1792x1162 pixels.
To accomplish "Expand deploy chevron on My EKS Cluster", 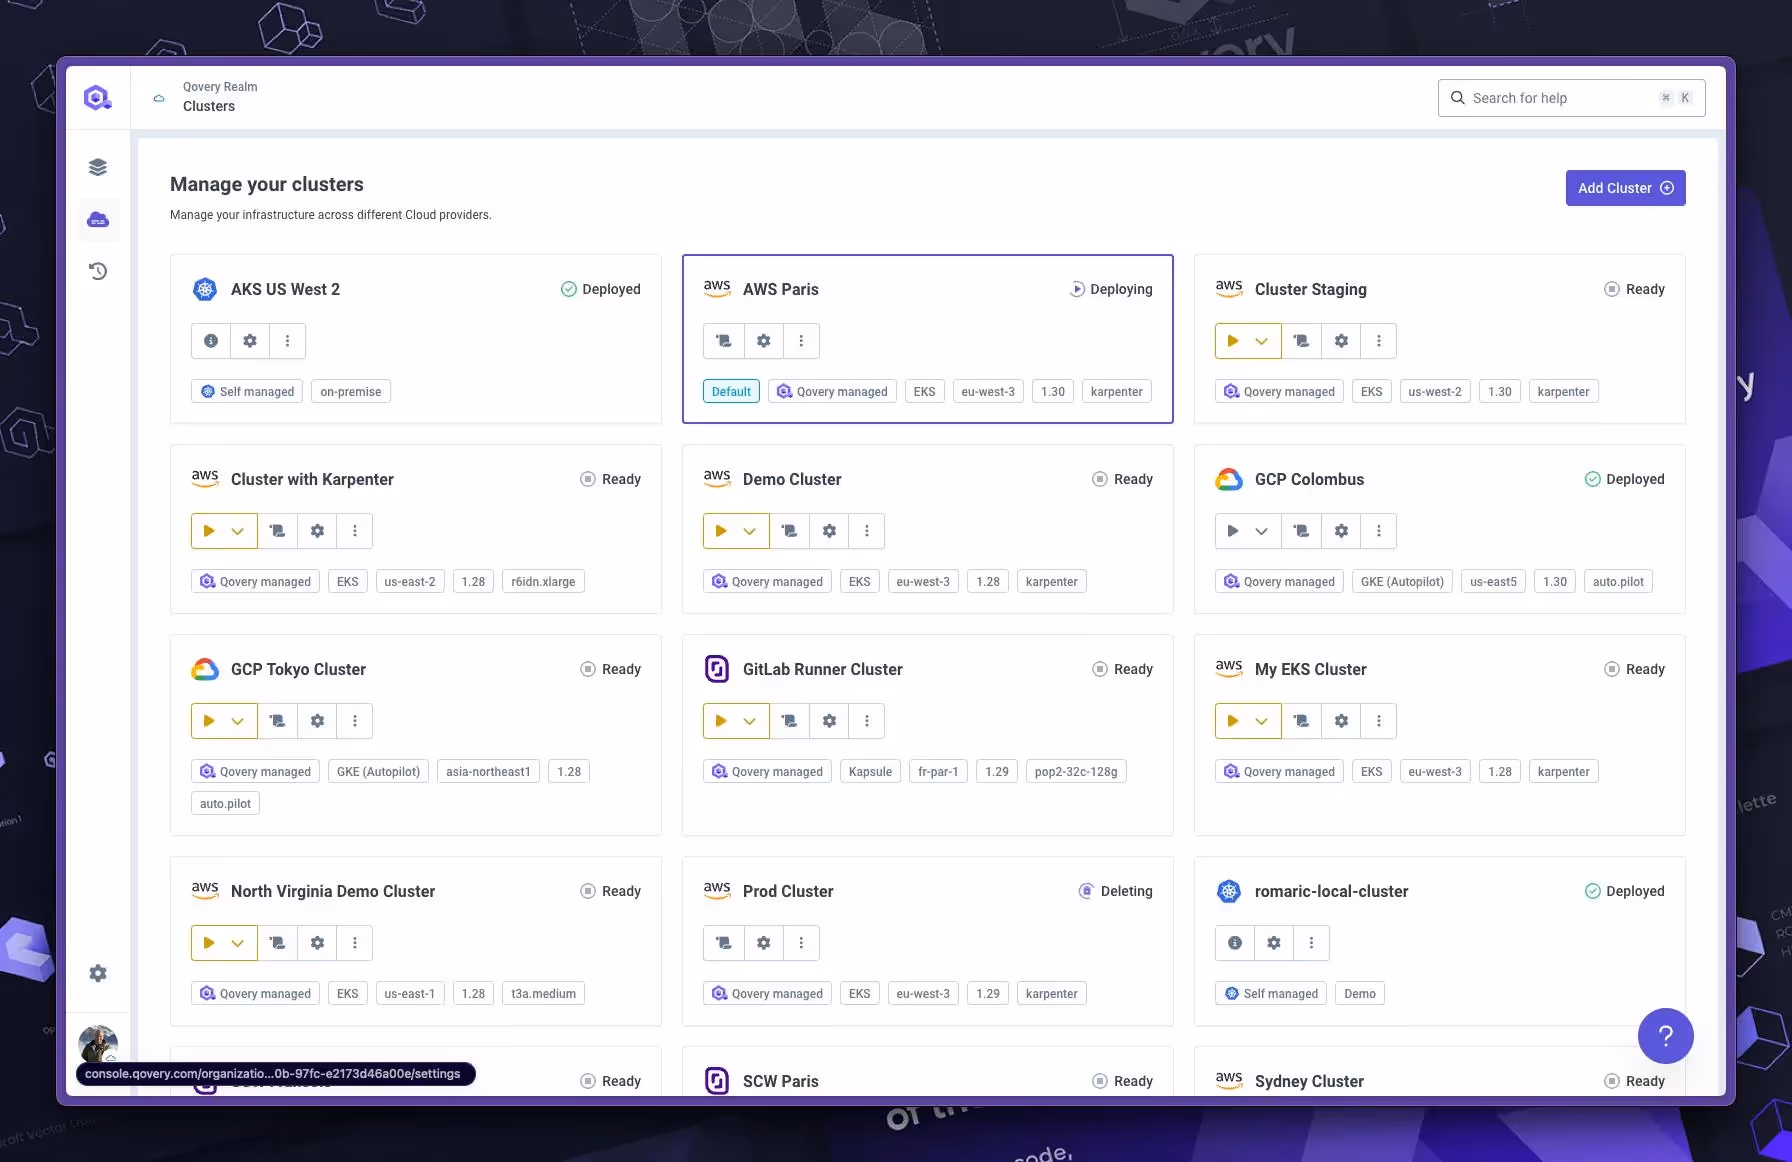I will point(1262,720).
